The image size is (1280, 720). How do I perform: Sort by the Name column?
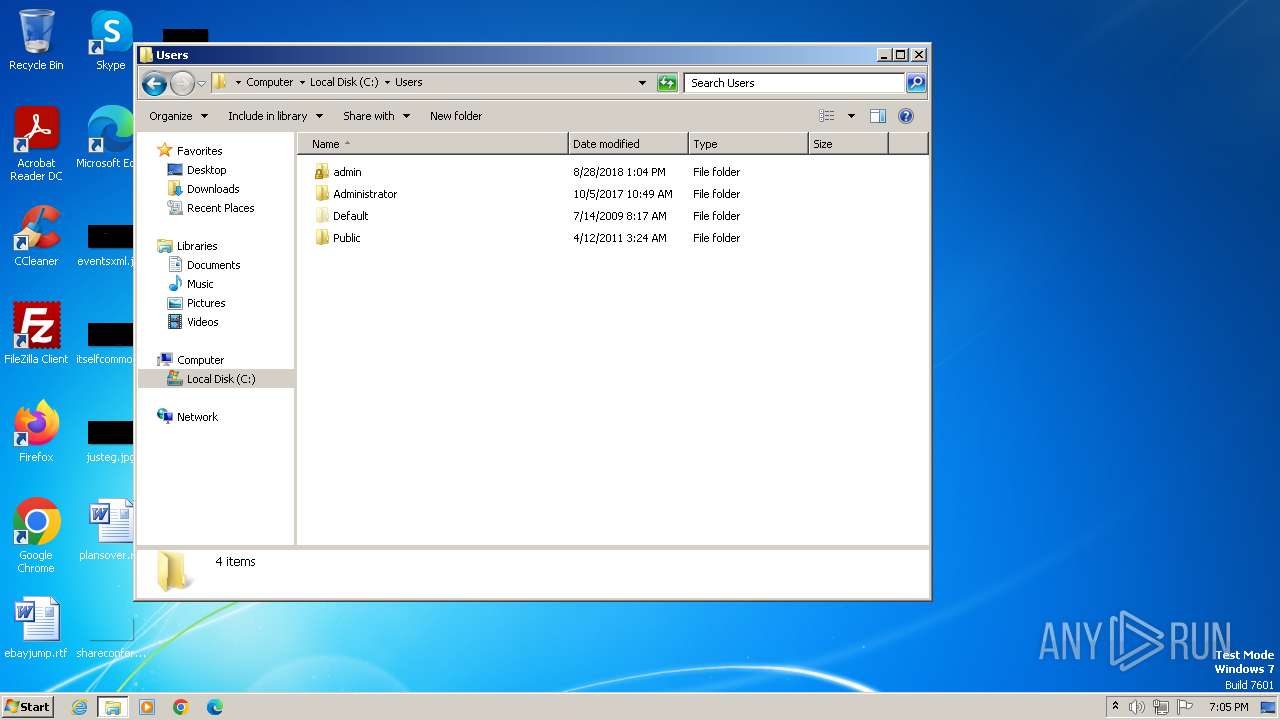tap(432, 144)
